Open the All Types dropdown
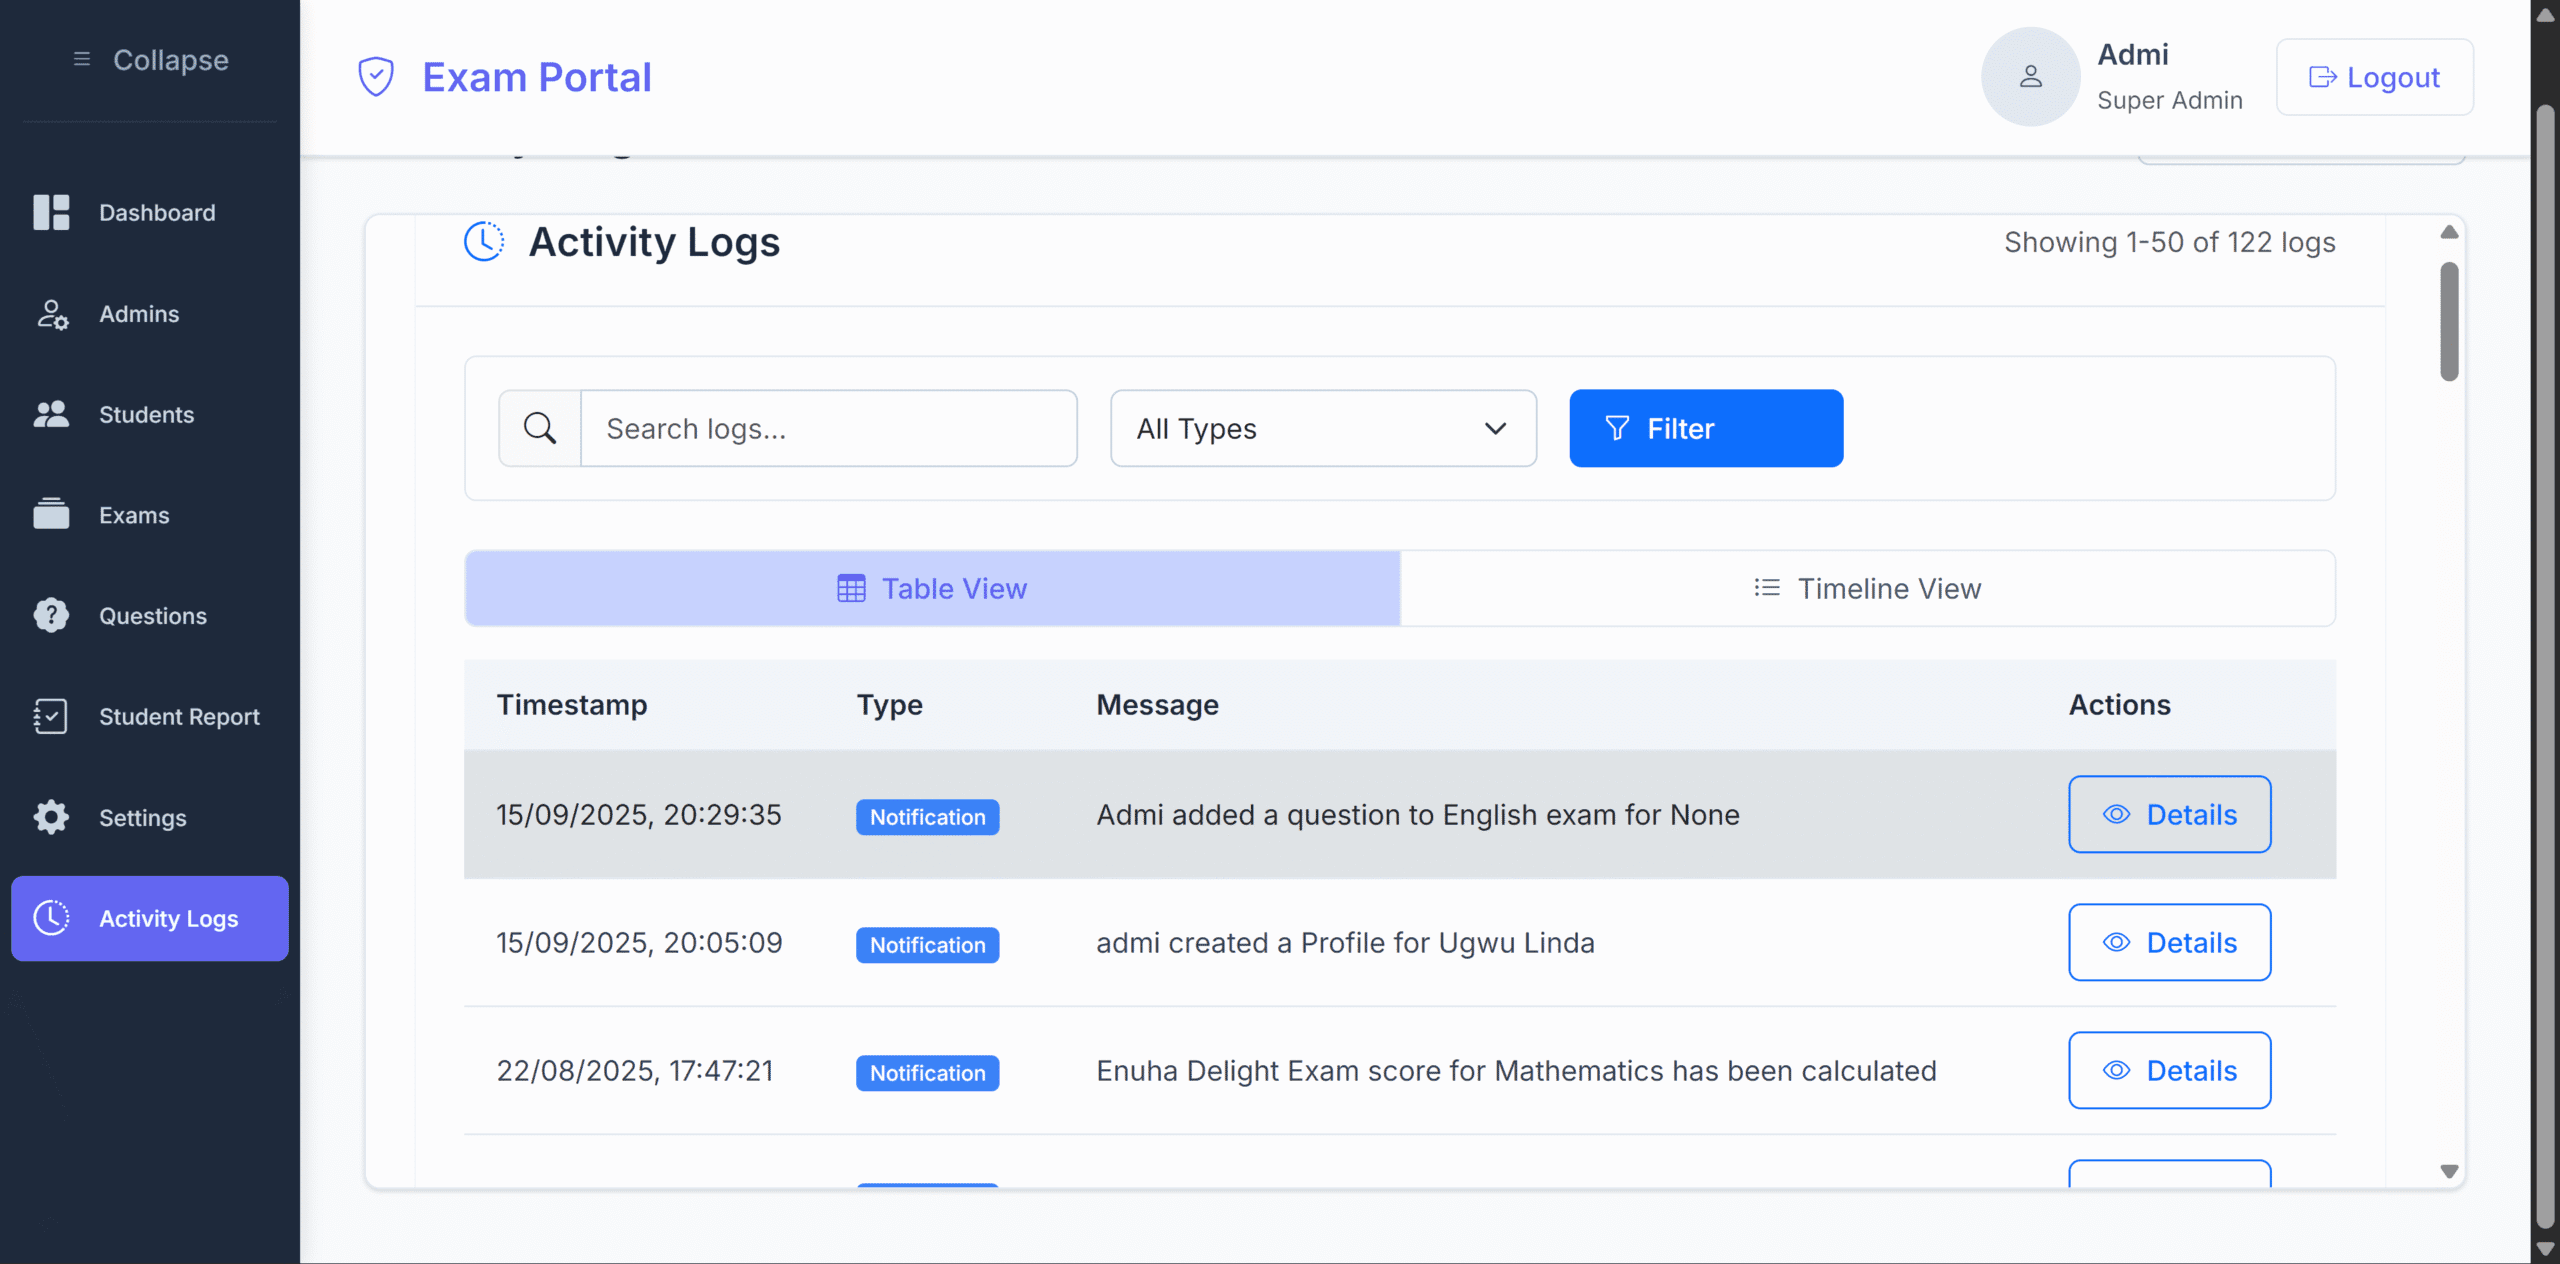This screenshot has height=1264, width=2560. pos(1322,428)
